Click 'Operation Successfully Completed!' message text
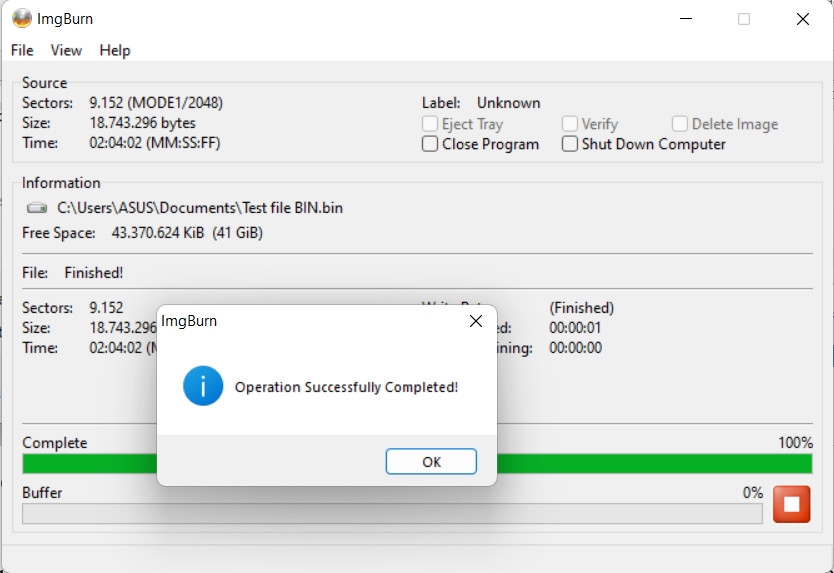Viewport: 834px width, 573px height. (x=346, y=387)
